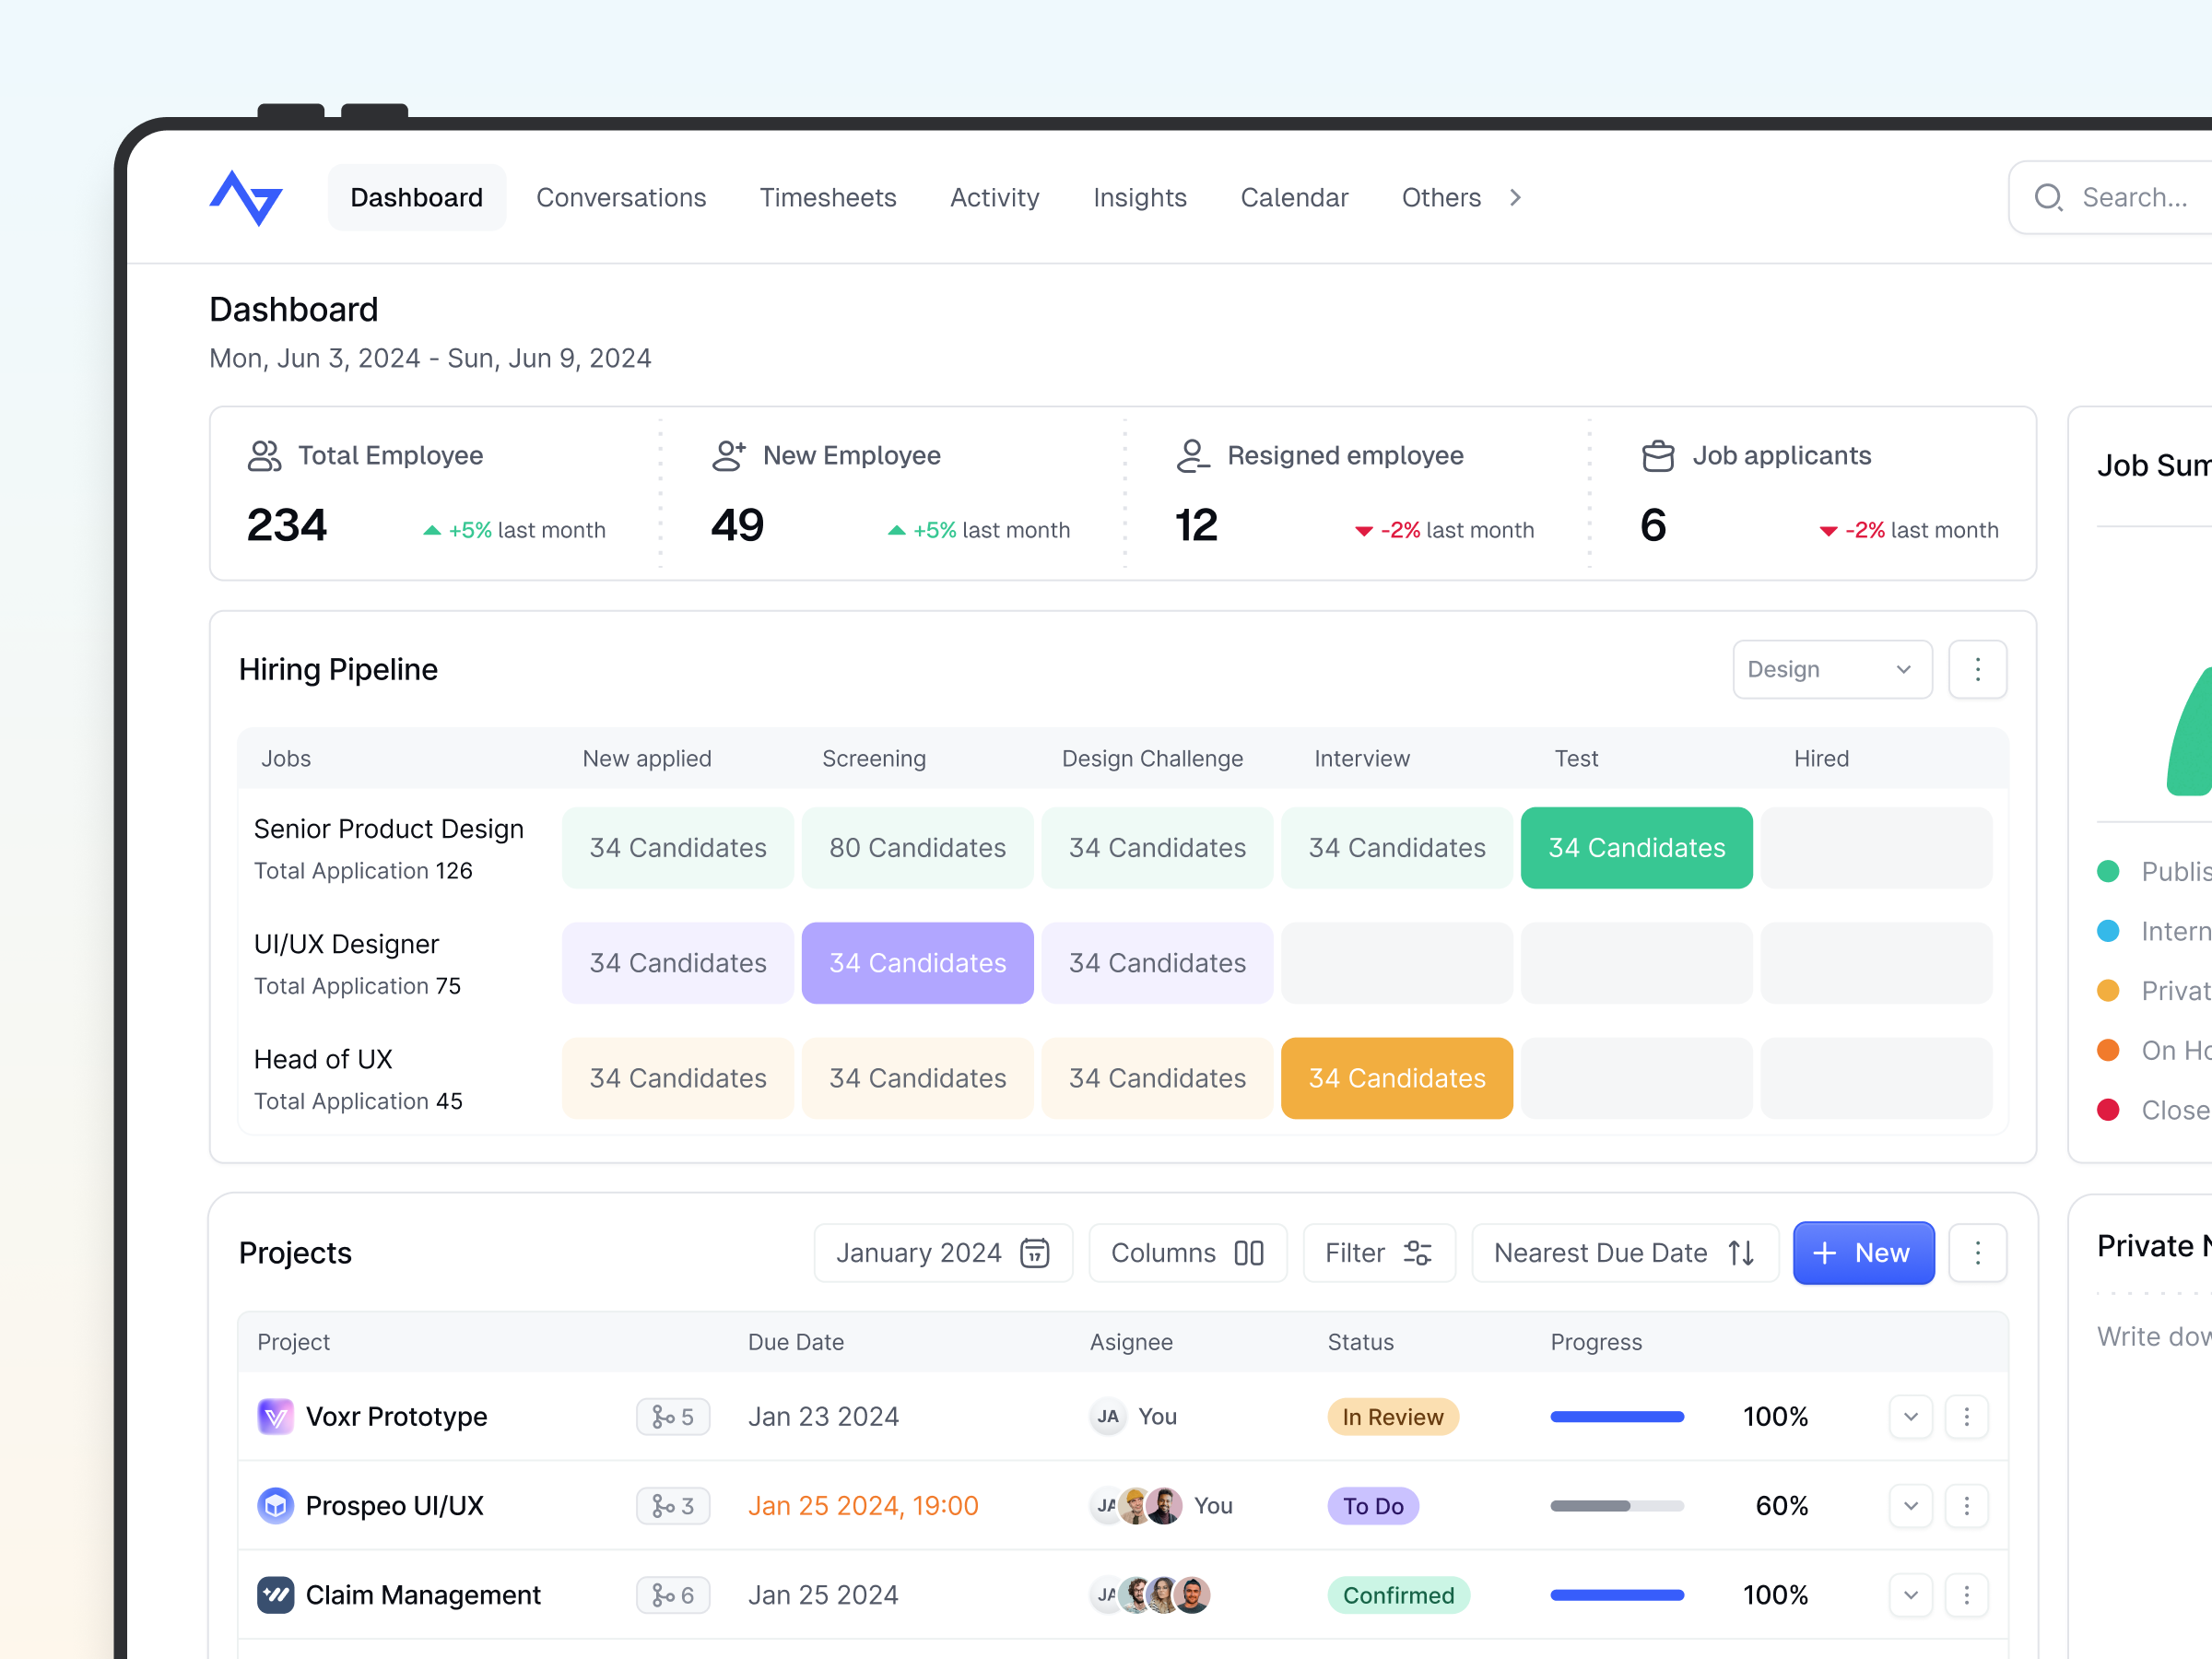This screenshot has width=2212, height=1659.
Task: Open the calendar icon beside January 2024
Action: tap(1036, 1252)
